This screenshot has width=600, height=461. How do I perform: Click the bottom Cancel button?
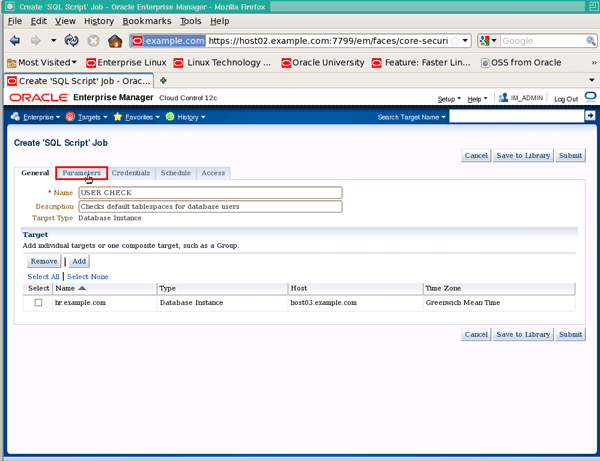click(x=476, y=334)
